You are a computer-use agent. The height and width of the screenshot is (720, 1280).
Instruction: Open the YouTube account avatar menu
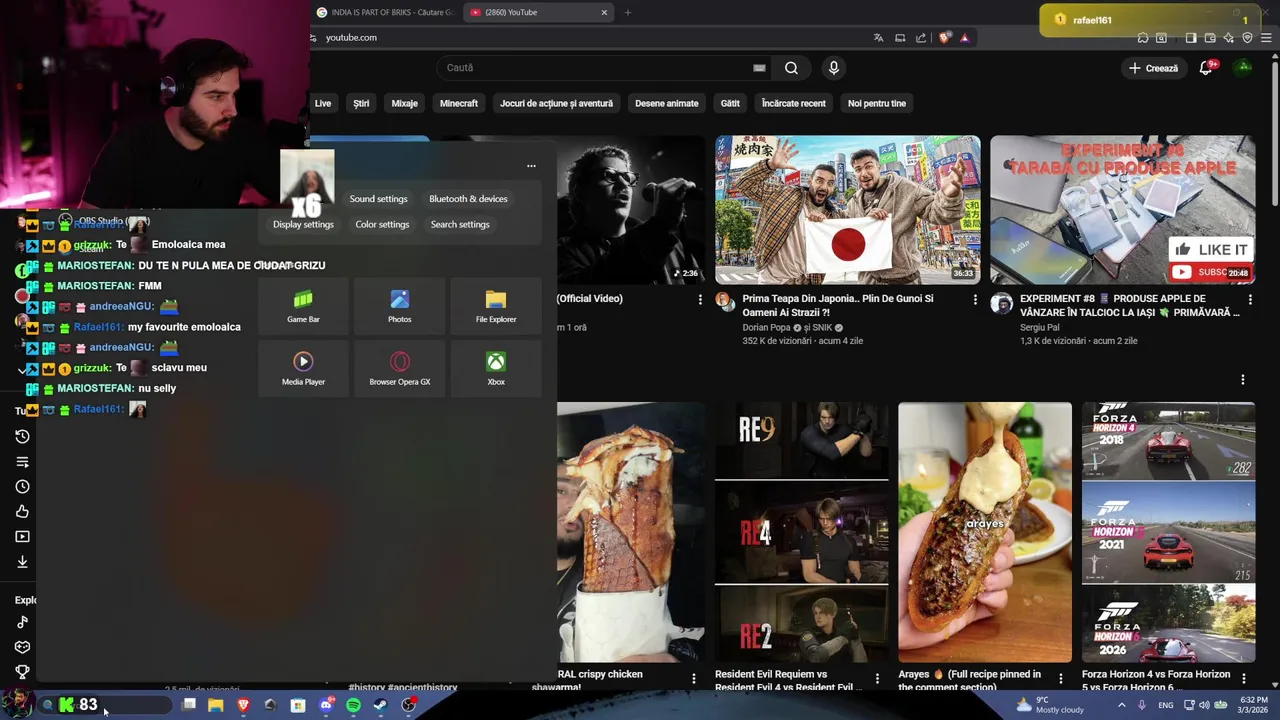(1243, 68)
